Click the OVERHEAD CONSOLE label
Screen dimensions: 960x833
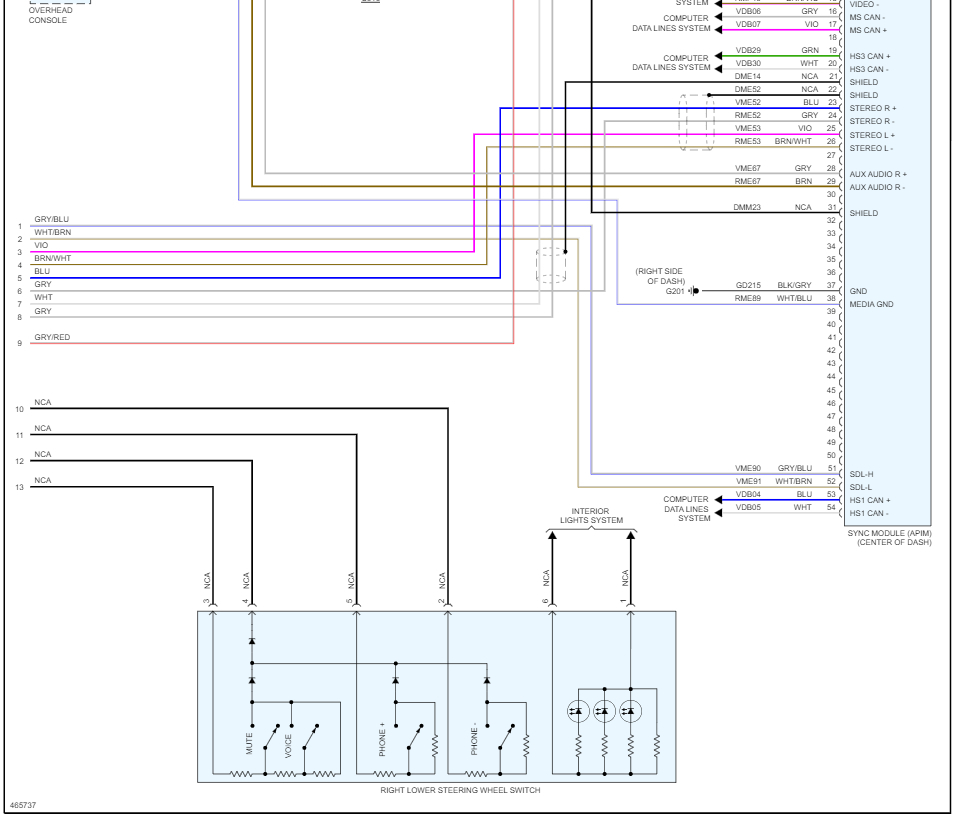50,15
